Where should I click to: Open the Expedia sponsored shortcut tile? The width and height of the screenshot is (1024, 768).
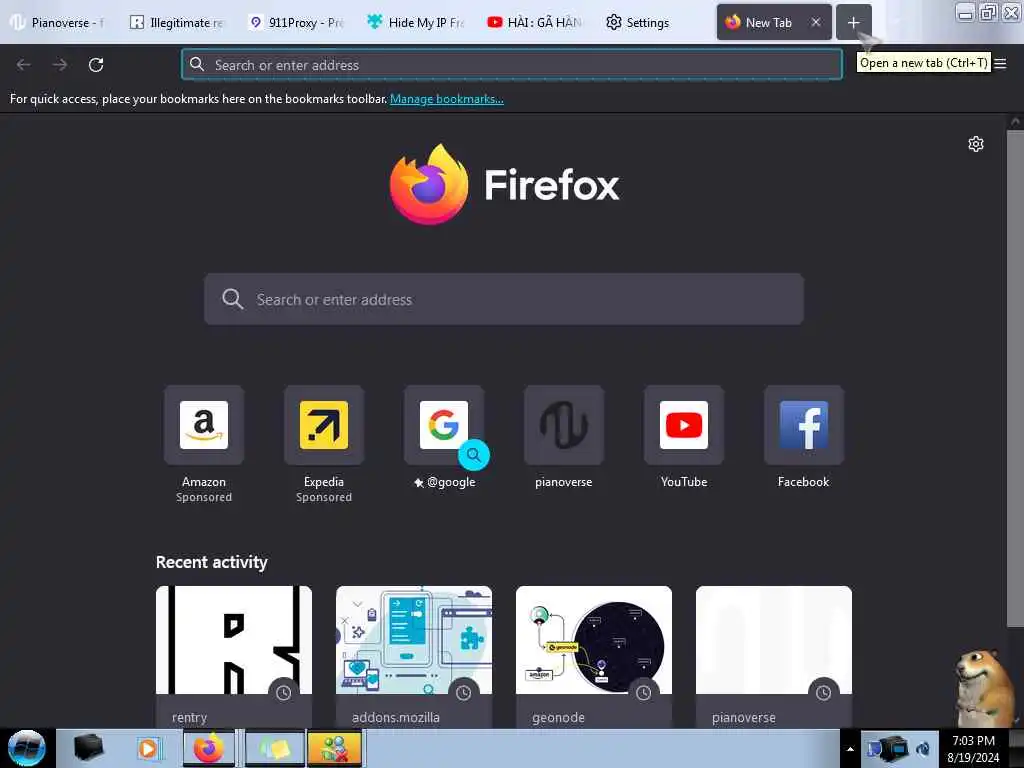coord(324,425)
